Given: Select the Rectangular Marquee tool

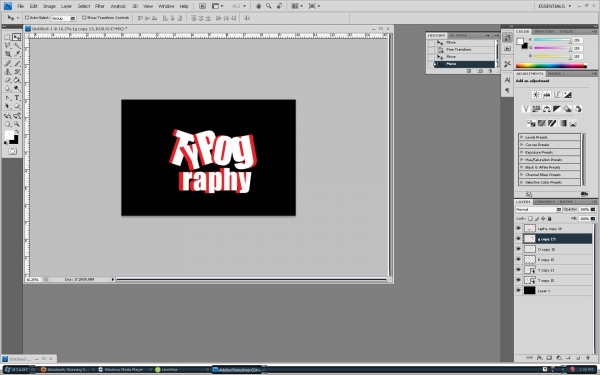Looking at the screenshot, I should pos(7,37).
